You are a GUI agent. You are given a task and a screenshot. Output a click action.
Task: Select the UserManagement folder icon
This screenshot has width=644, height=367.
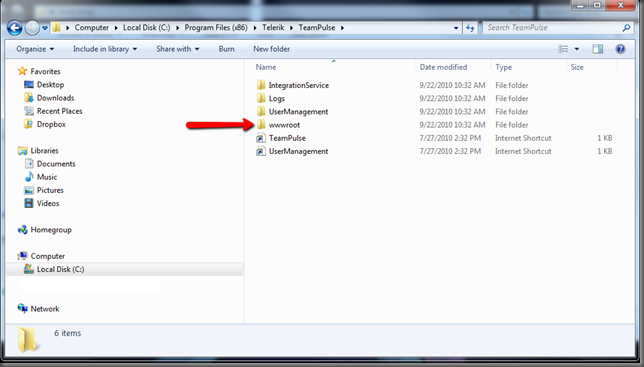pos(261,111)
